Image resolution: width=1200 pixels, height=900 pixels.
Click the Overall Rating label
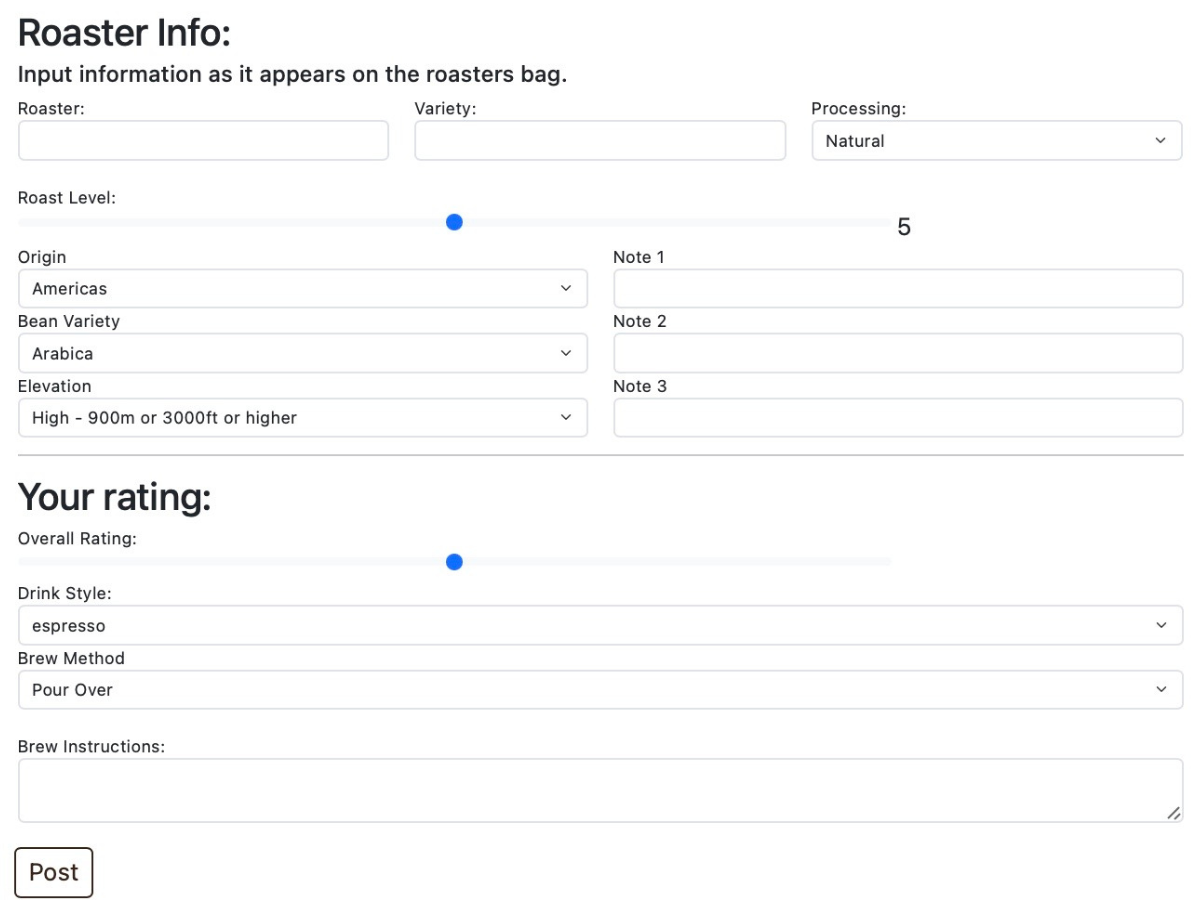77,538
